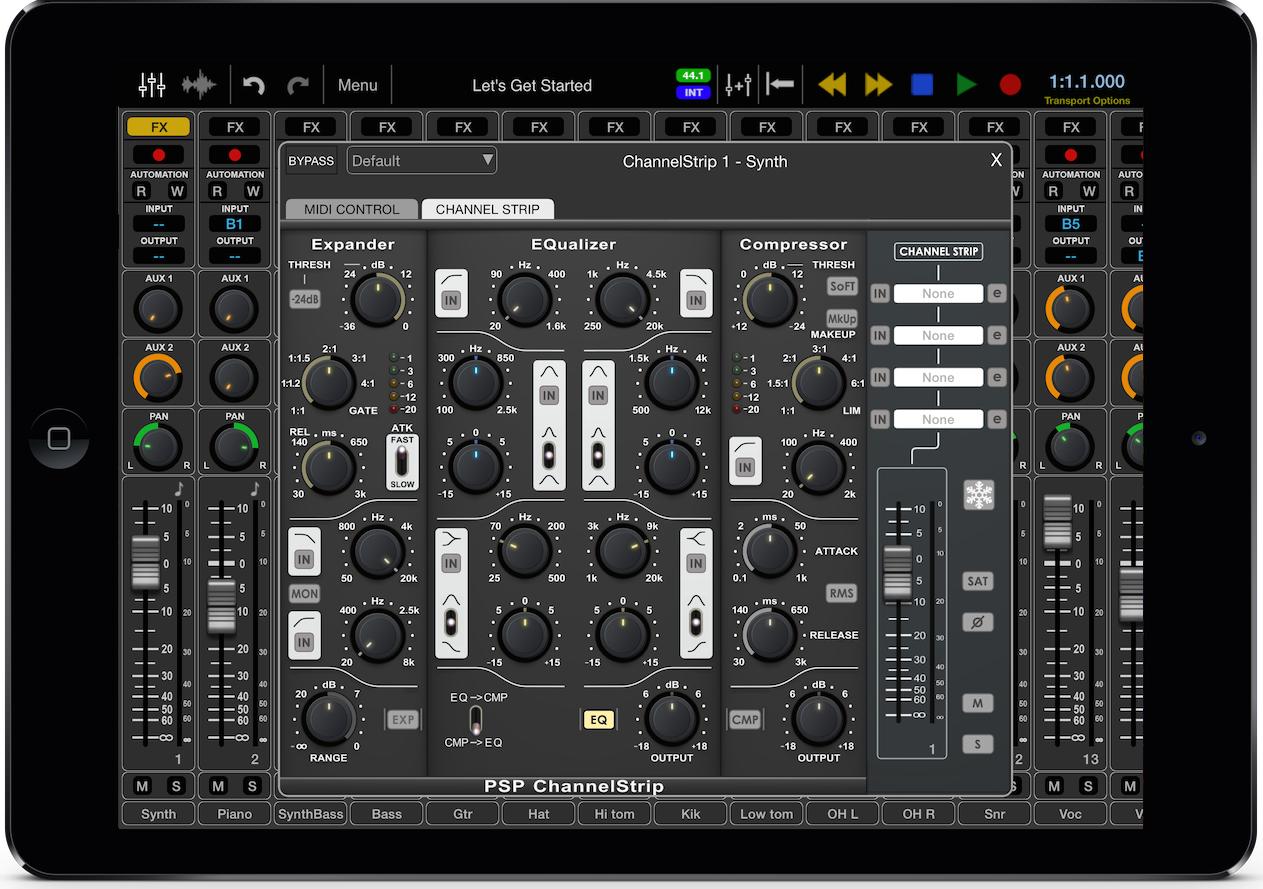The image size is (1263, 889).
Task: Click the undo arrow icon
Action: click(254, 86)
